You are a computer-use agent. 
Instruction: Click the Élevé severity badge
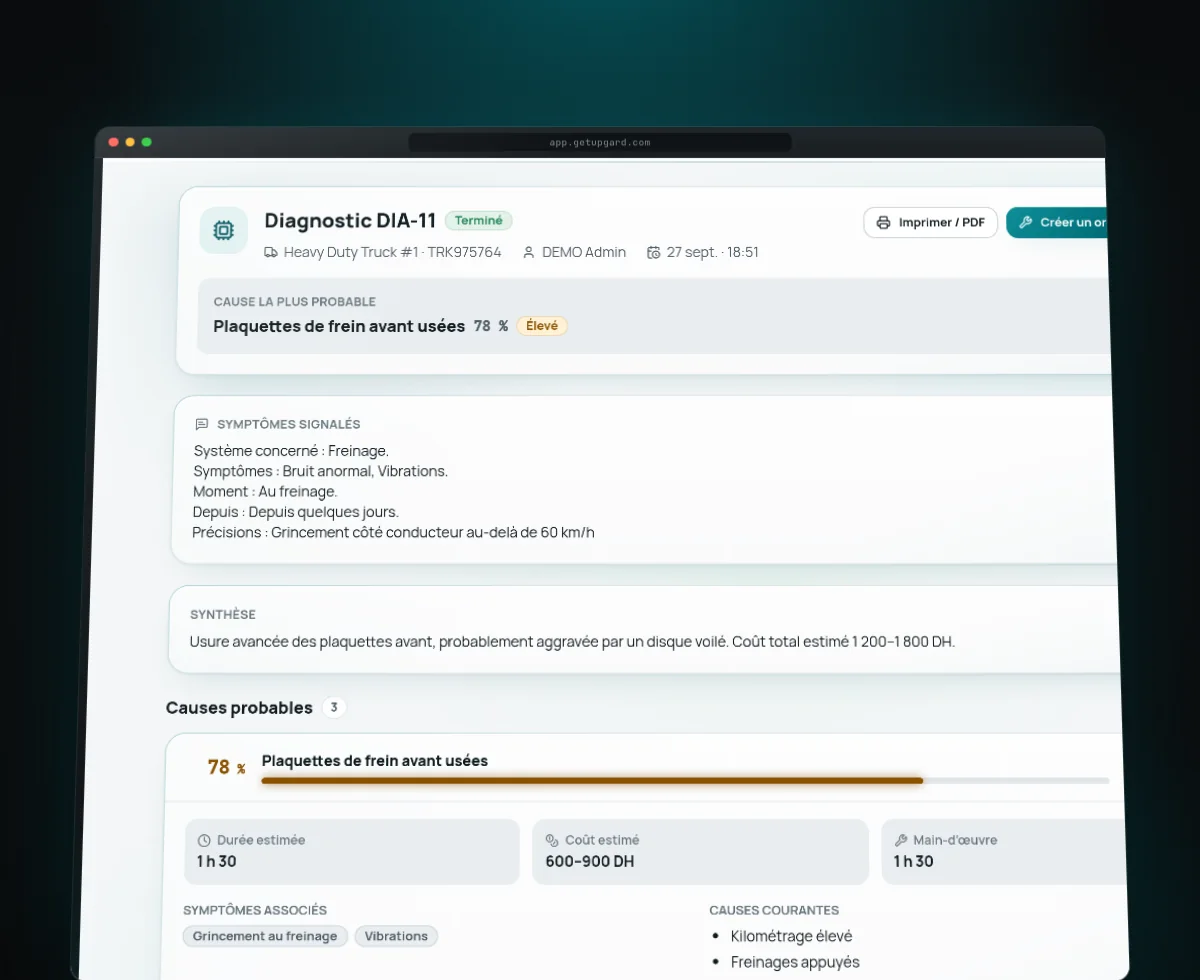542,326
